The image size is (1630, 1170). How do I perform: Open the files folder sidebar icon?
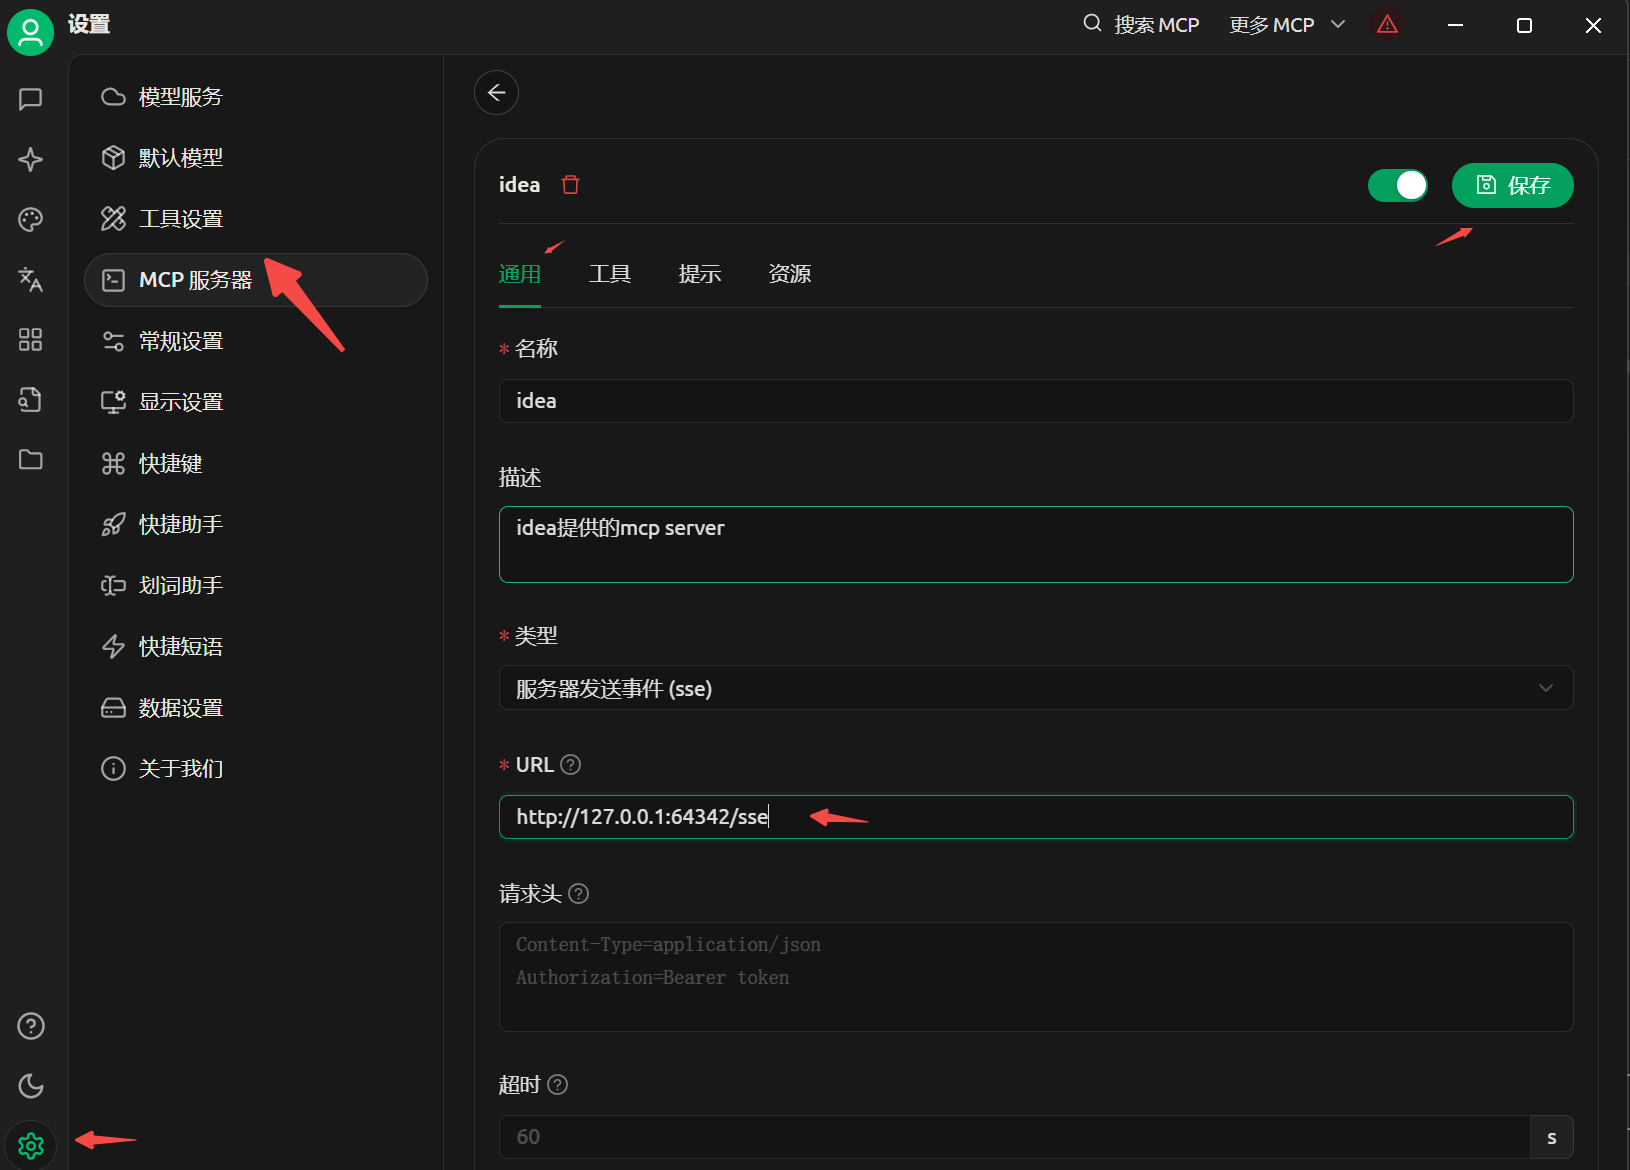click(x=31, y=460)
